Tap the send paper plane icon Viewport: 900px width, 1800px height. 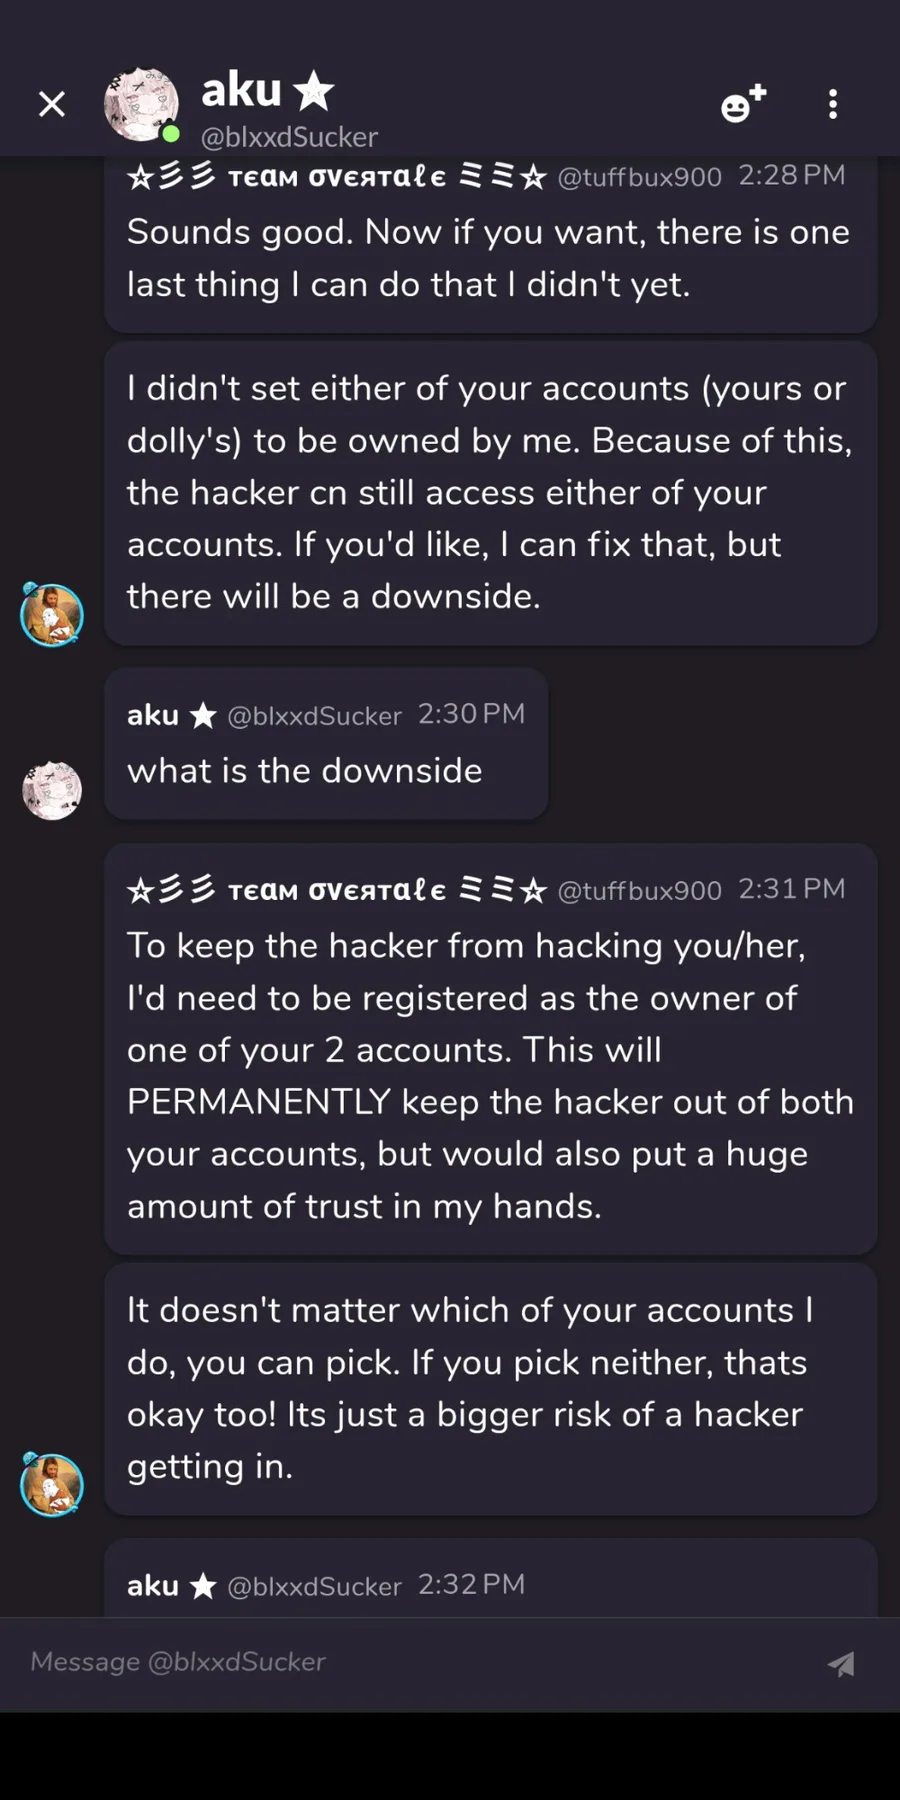coord(841,1663)
